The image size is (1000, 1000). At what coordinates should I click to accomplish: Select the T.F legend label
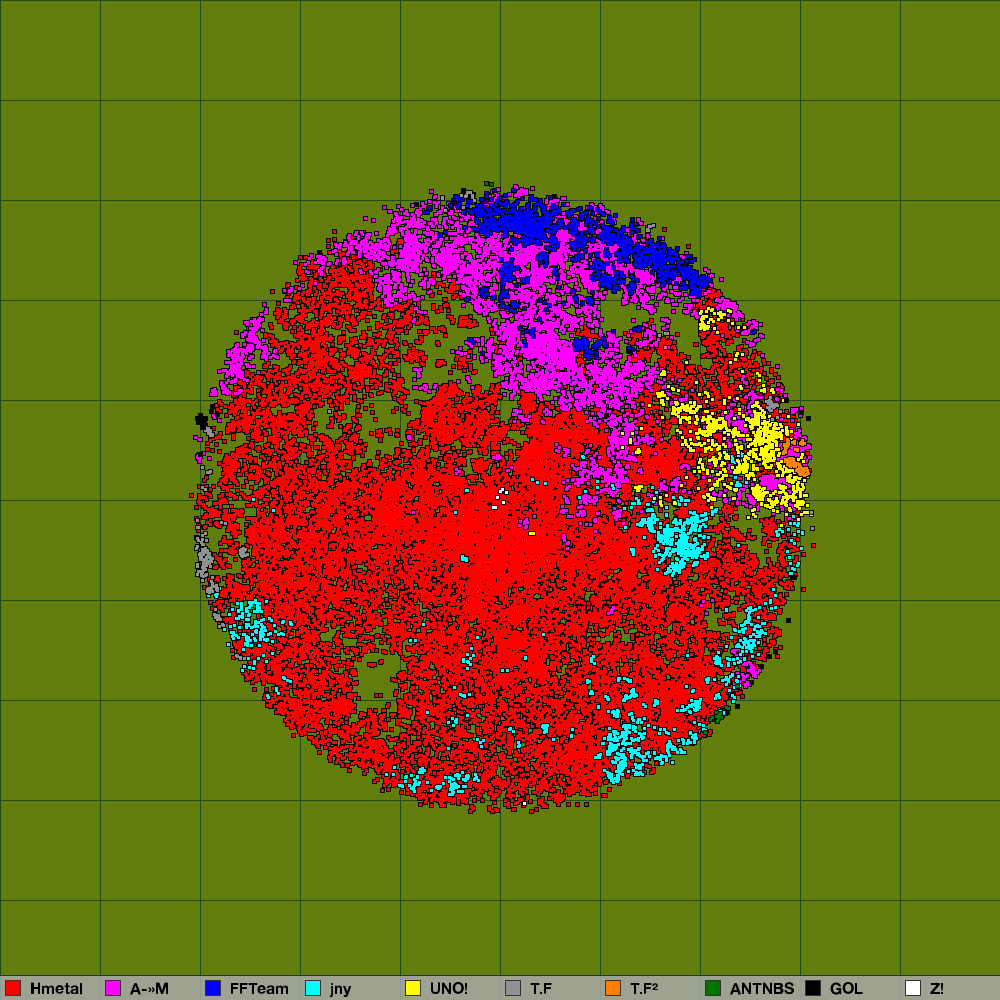(x=541, y=989)
